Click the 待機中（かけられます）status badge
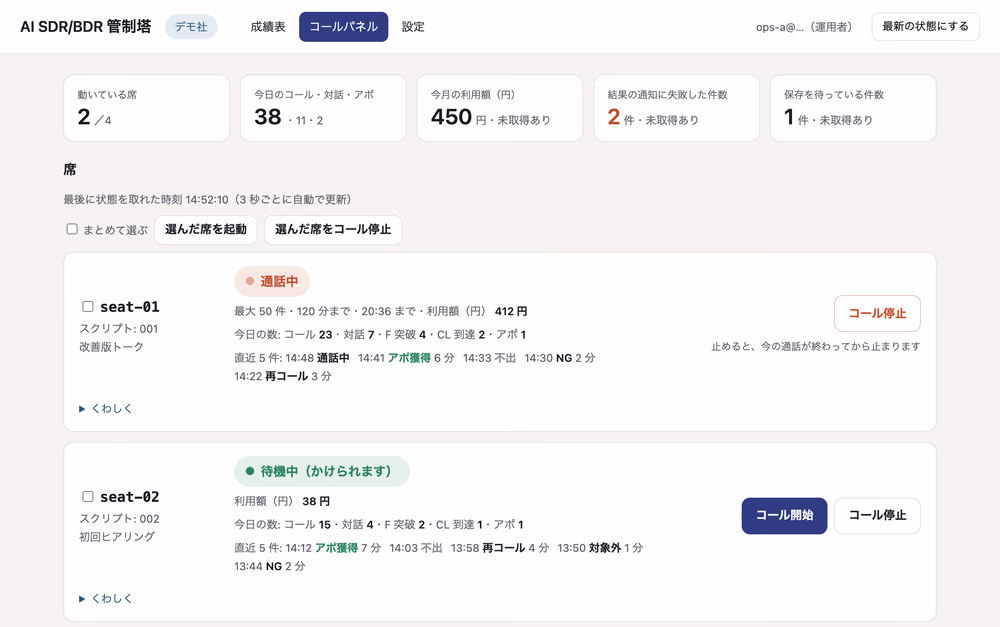The width and height of the screenshot is (1000, 627). pyautogui.click(x=322, y=471)
